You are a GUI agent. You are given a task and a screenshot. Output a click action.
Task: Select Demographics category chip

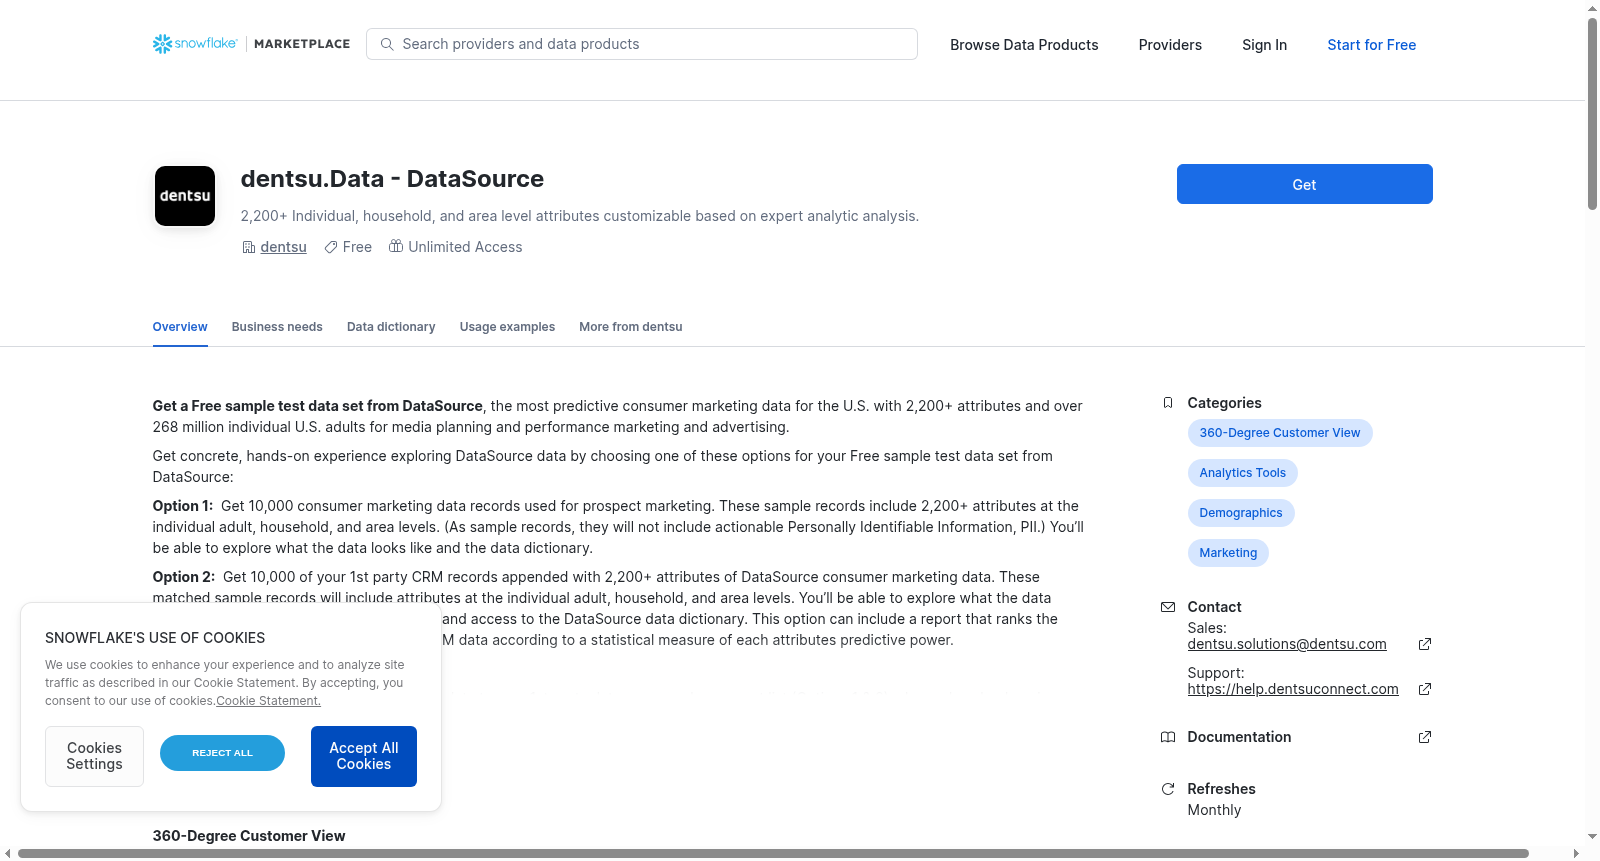tap(1241, 513)
